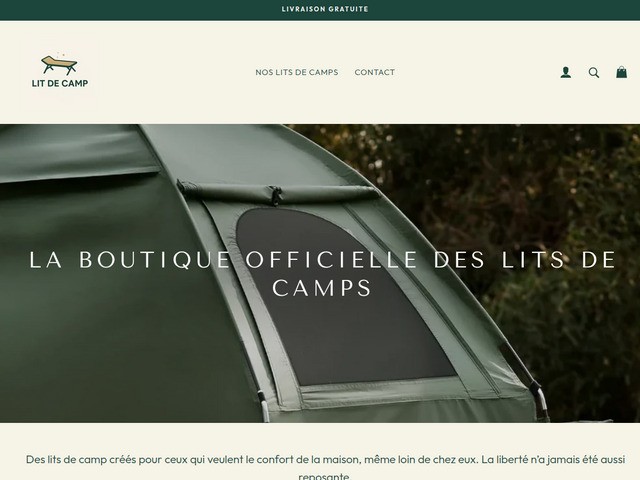Viewport: 640px width, 480px height.
Task: Click the sentence La liberté n'a jamais
Action: 553,460
